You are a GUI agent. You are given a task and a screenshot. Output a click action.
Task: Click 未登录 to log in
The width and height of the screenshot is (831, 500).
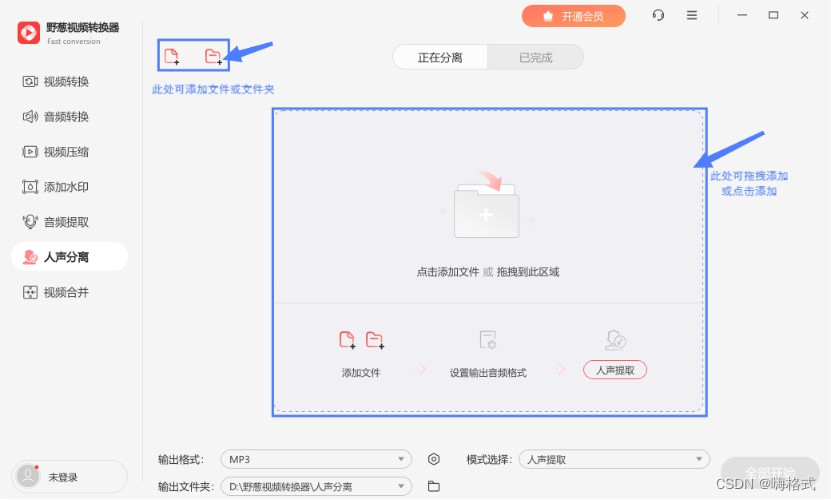63,477
